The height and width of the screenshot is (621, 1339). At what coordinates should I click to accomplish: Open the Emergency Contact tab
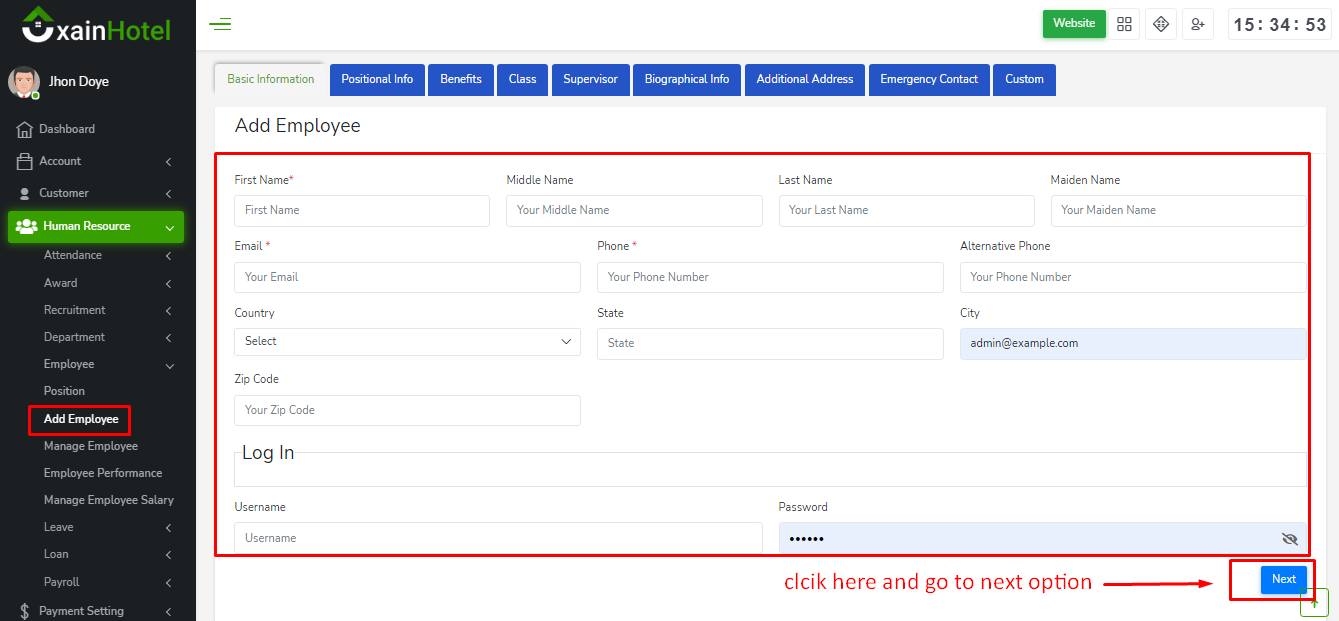928,80
